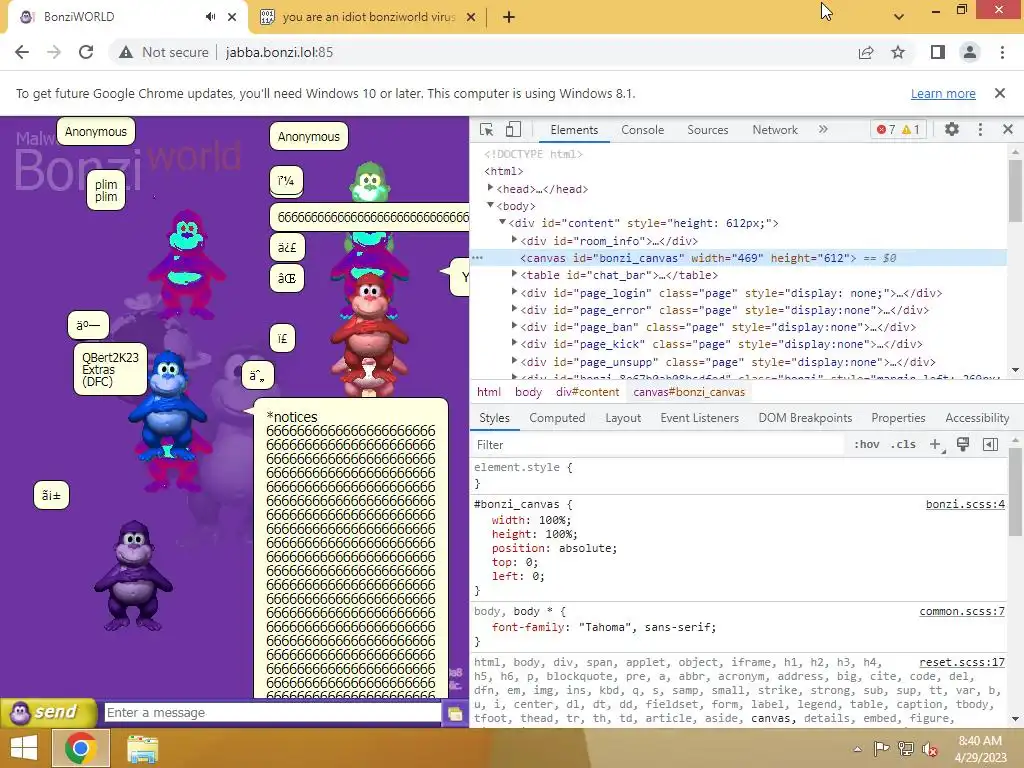Open the bonzi.scss:4 source link
This screenshot has height=768, width=1024.
[965, 504]
